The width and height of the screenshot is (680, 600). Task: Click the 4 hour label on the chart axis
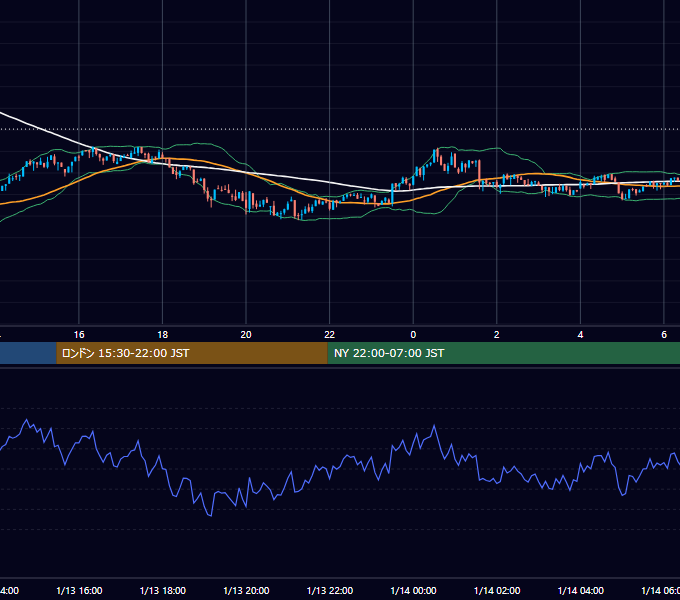[x=580, y=335]
